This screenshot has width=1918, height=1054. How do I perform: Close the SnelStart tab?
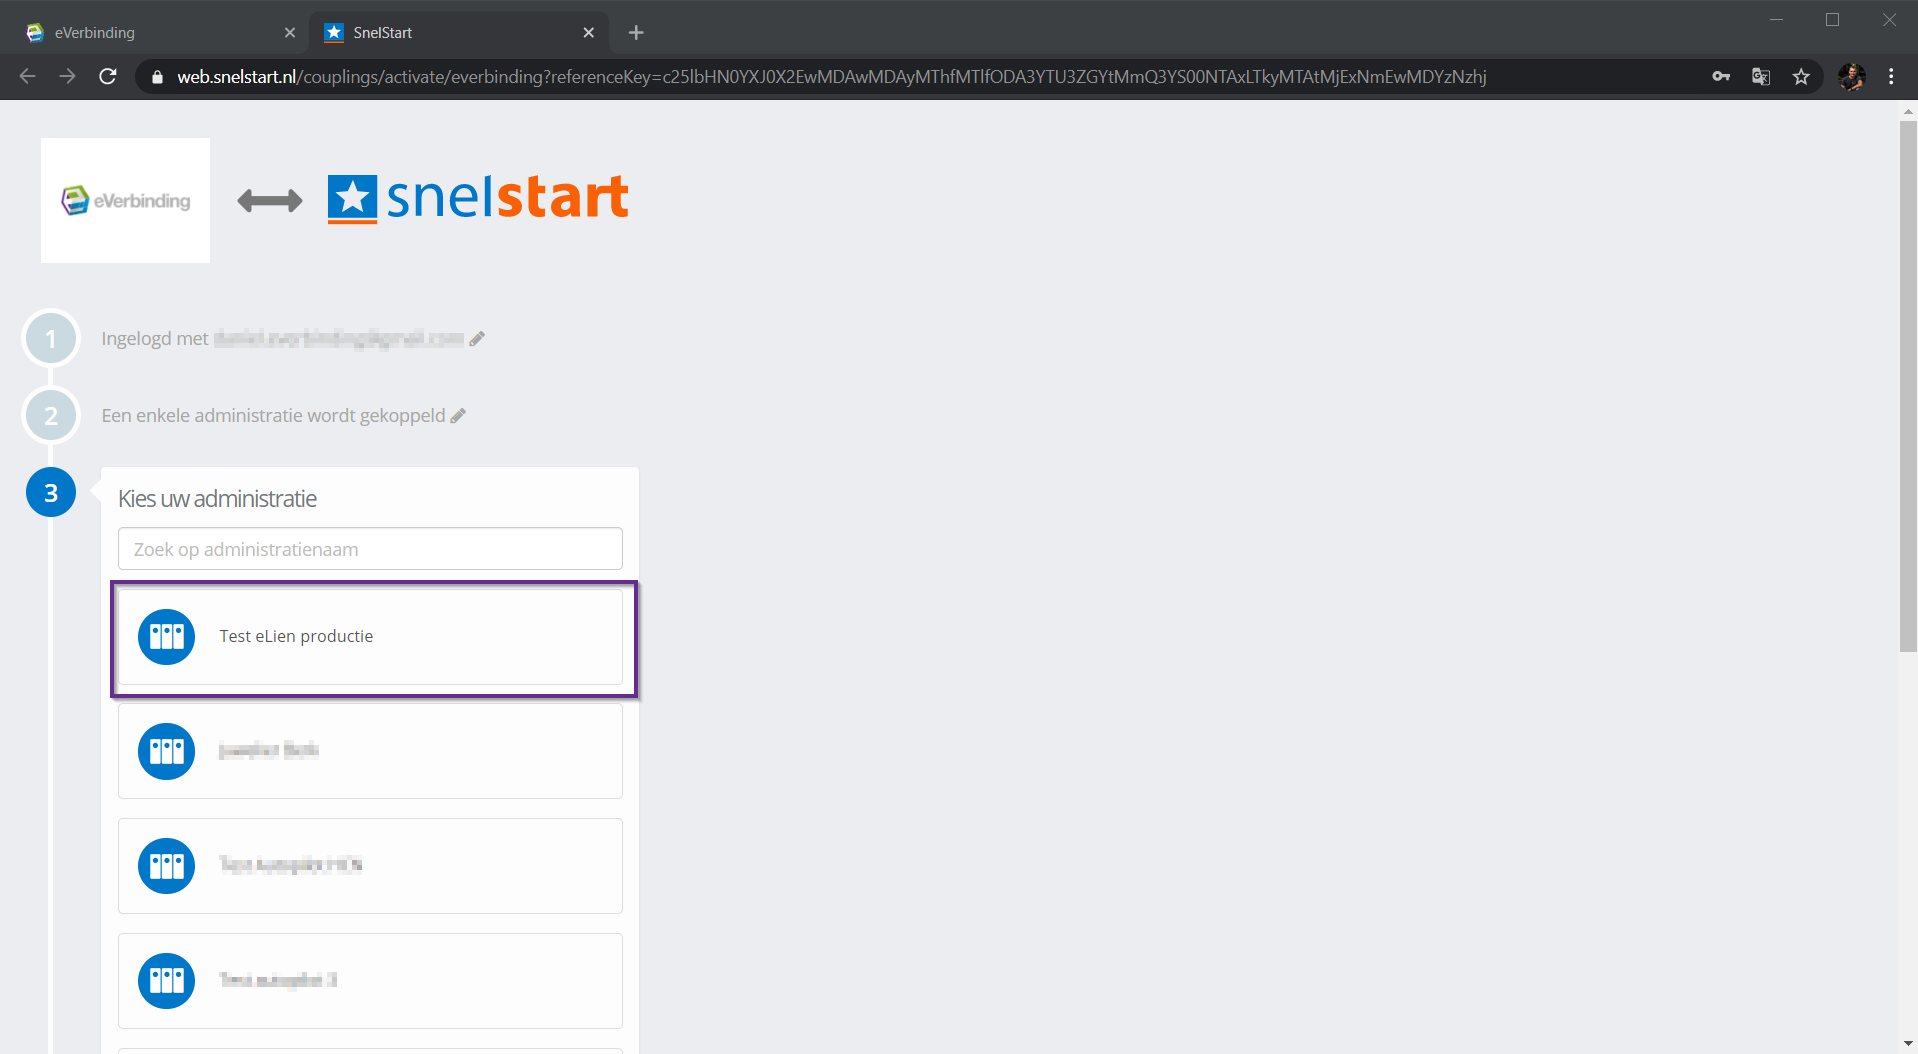[589, 32]
